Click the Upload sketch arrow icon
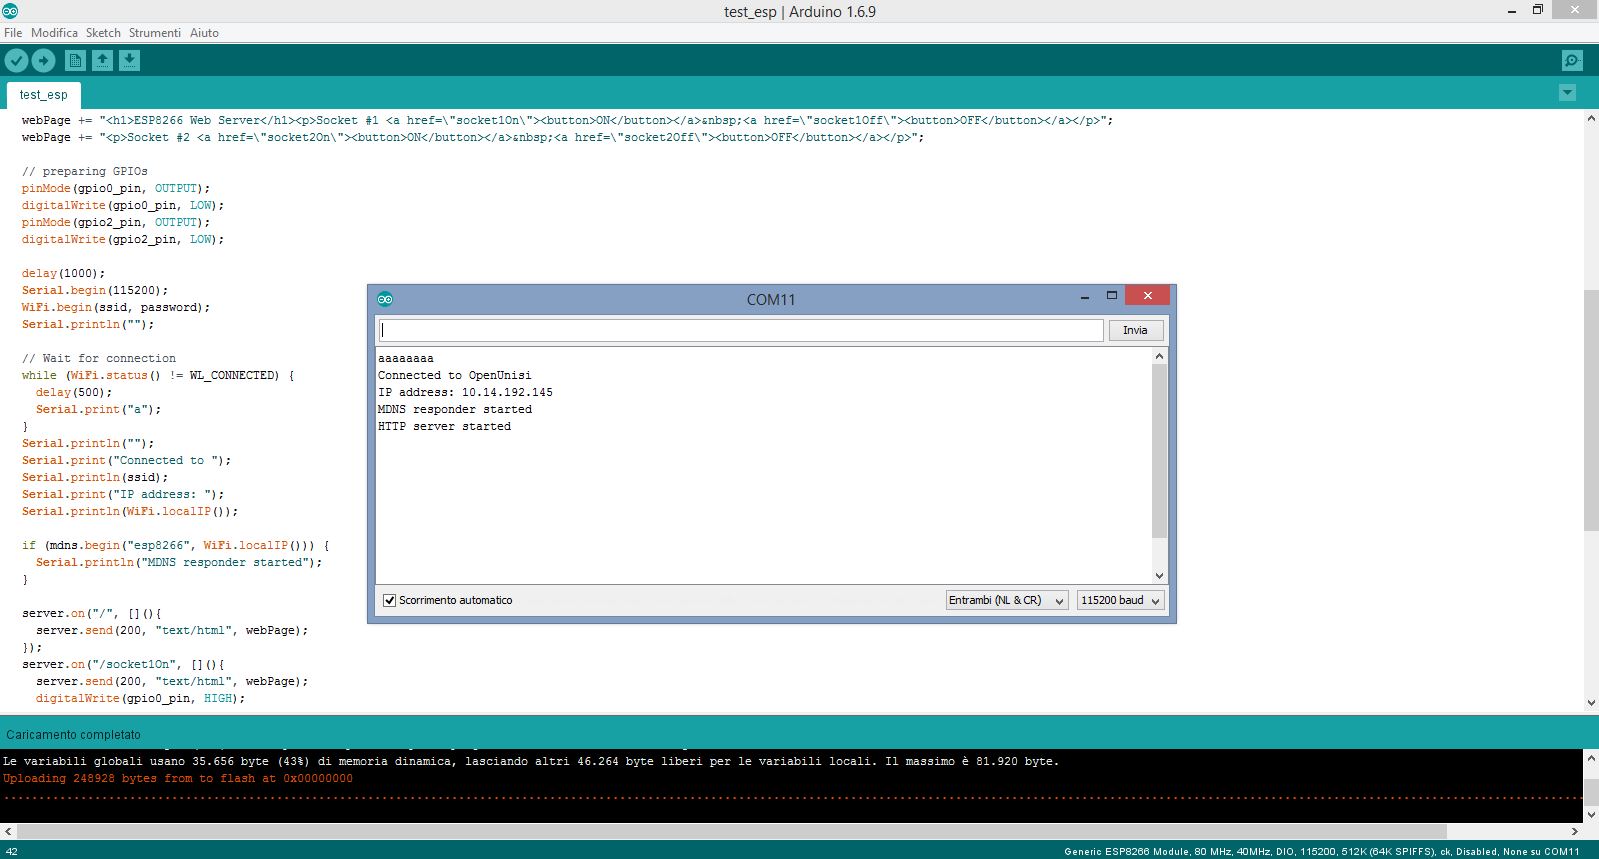The height and width of the screenshot is (859, 1599). (x=44, y=61)
